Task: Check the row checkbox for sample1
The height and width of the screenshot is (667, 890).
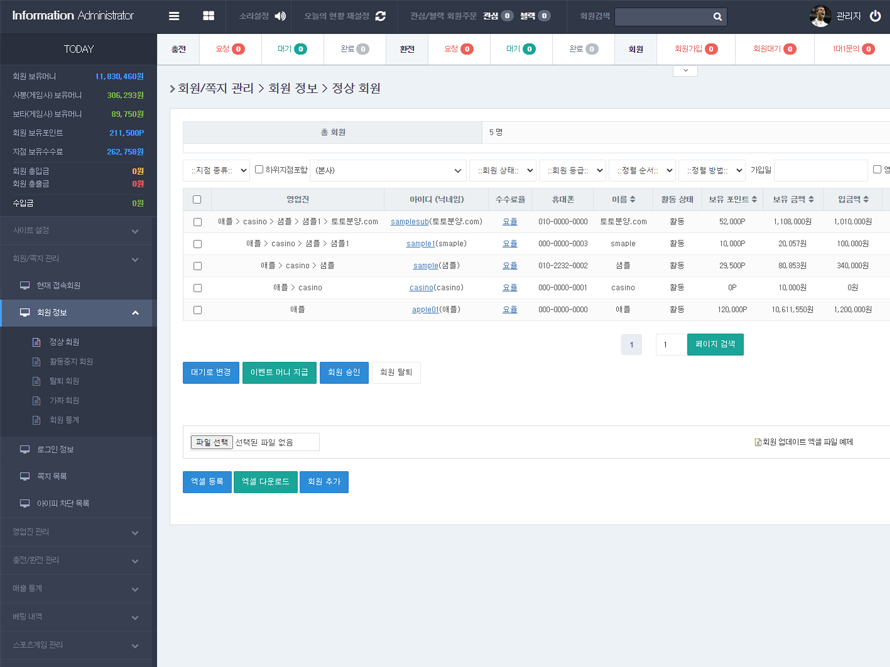Action: (198, 244)
